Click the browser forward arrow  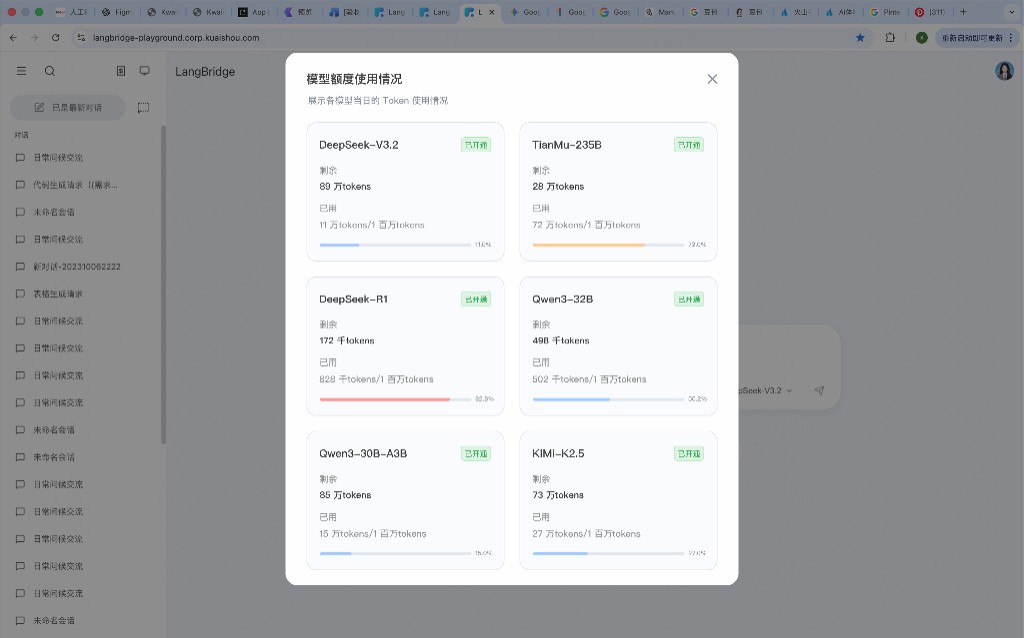[34, 38]
